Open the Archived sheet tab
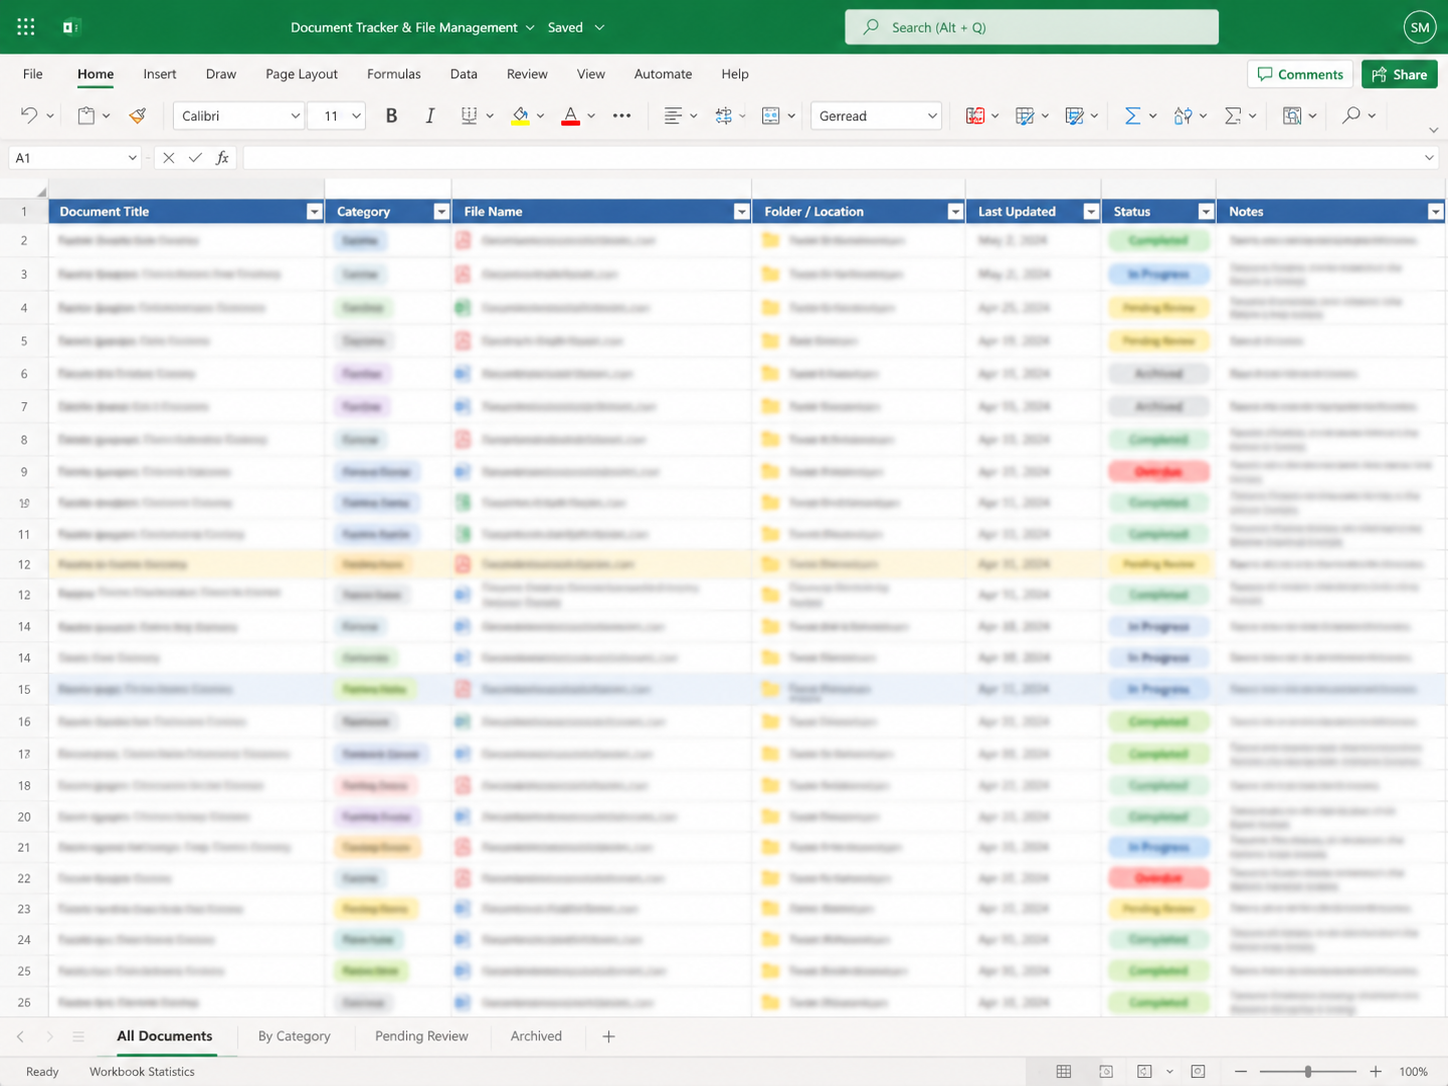This screenshot has height=1086, width=1448. pyautogui.click(x=536, y=1036)
